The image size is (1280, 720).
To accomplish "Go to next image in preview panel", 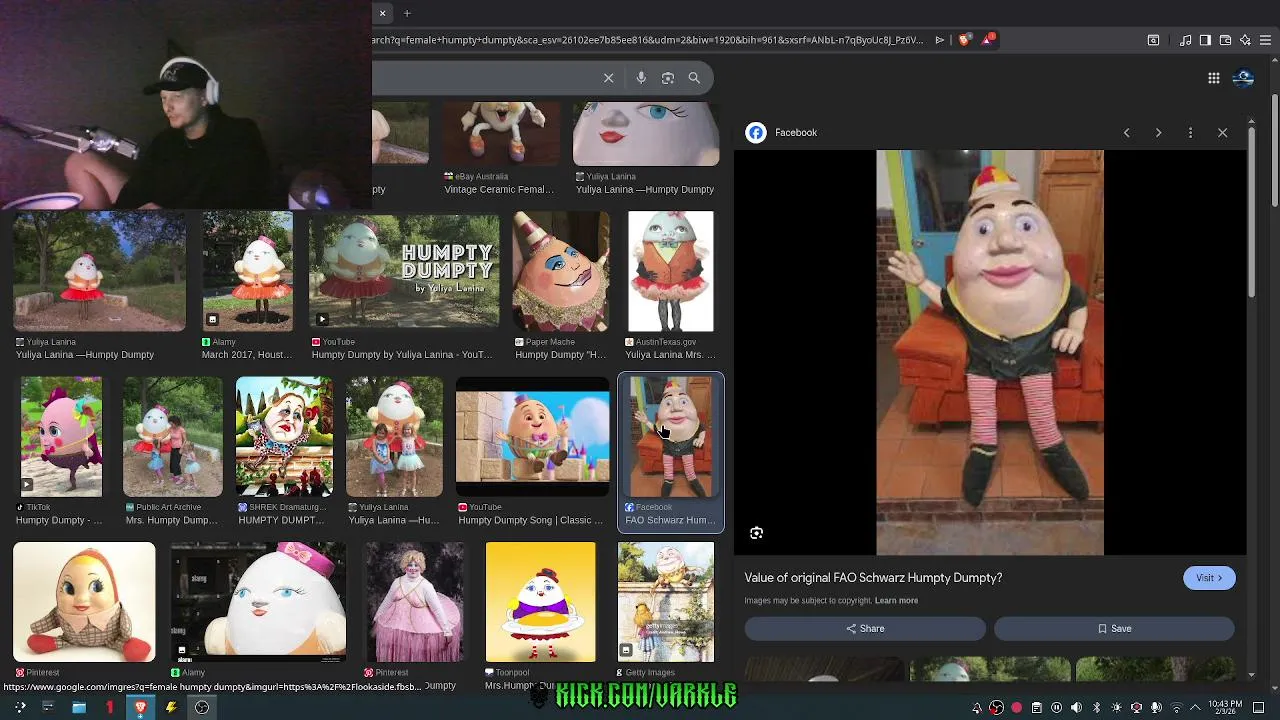I will tap(1158, 132).
